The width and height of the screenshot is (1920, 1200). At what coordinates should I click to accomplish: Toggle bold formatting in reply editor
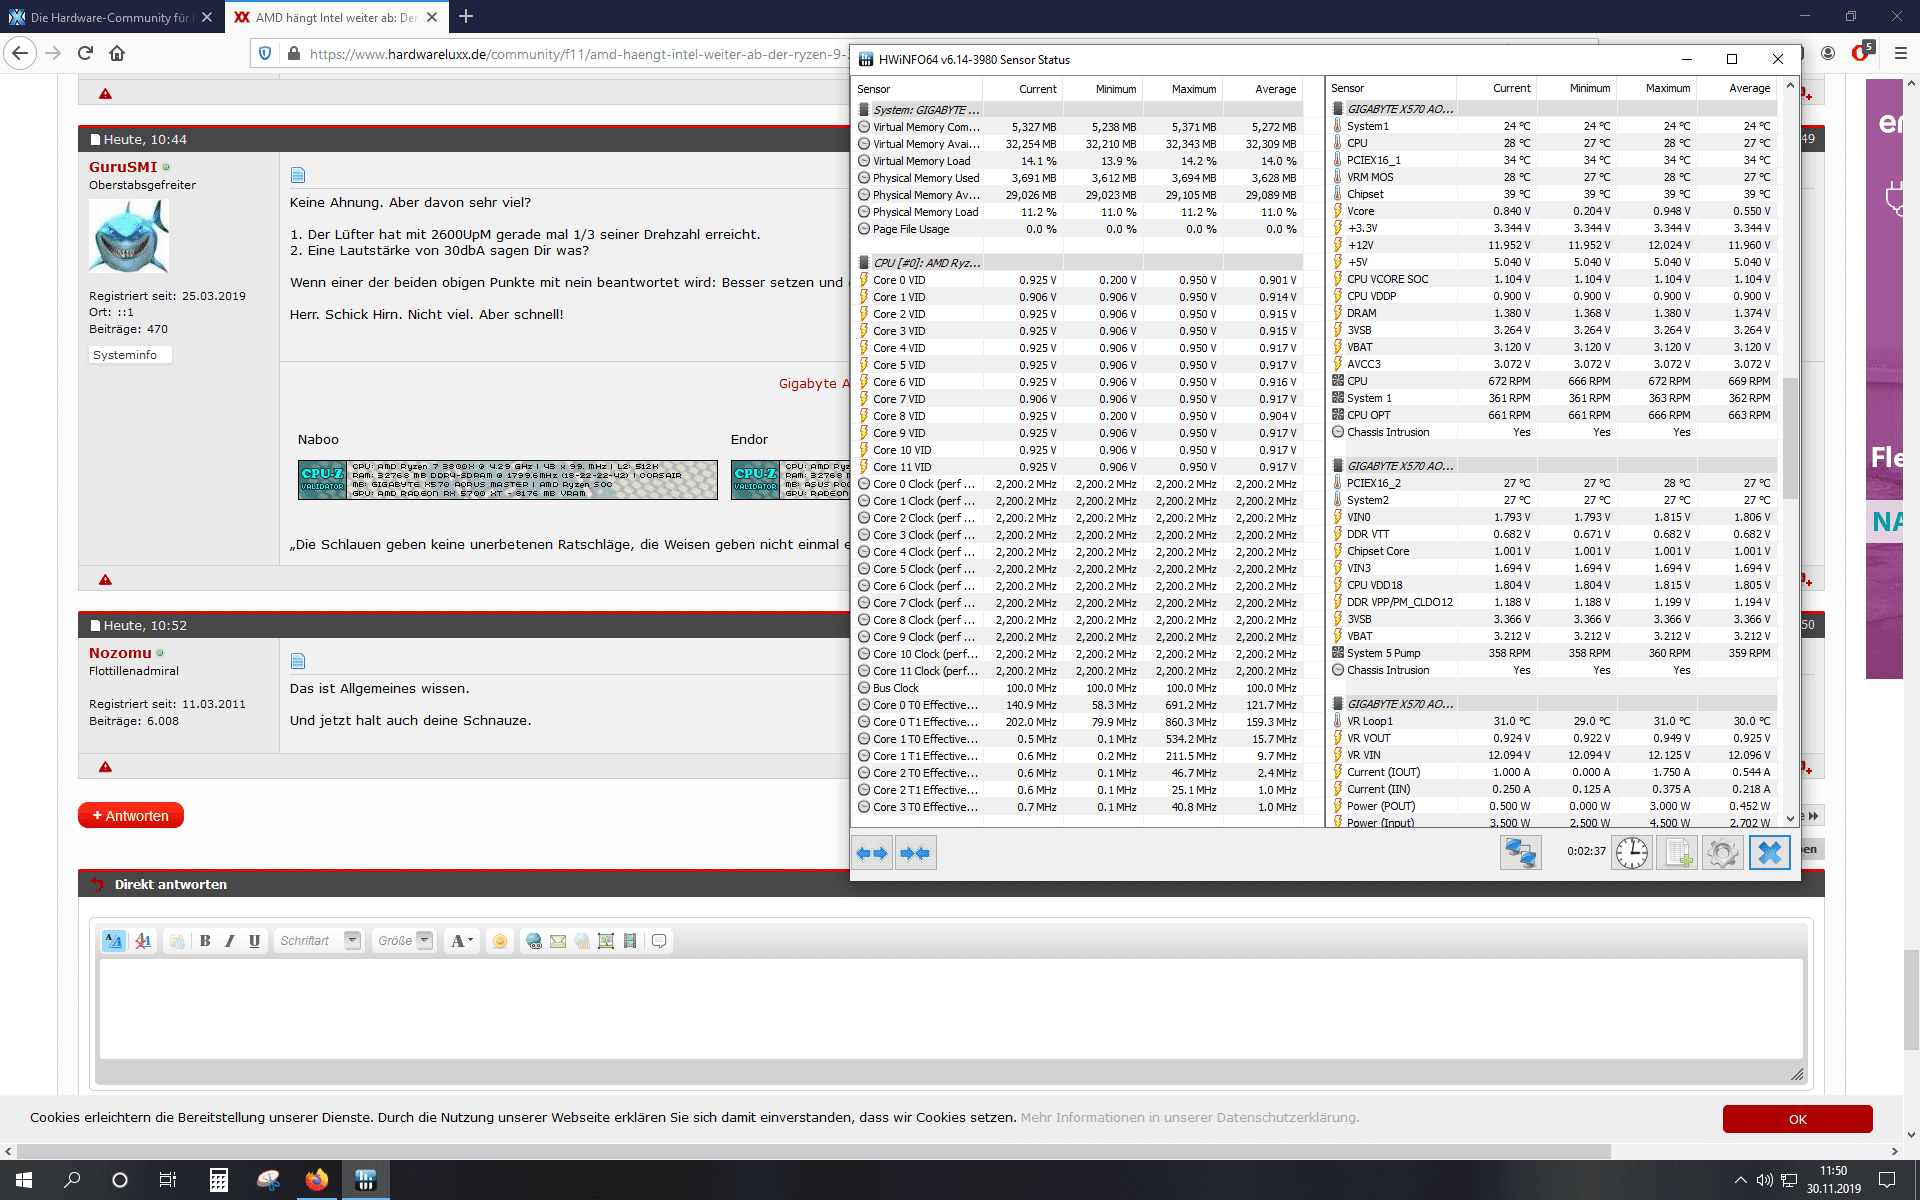click(205, 941)
